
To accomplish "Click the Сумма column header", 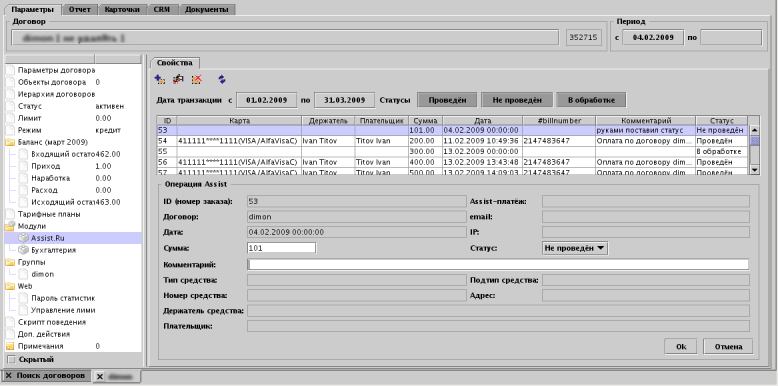I will [425, 121].
